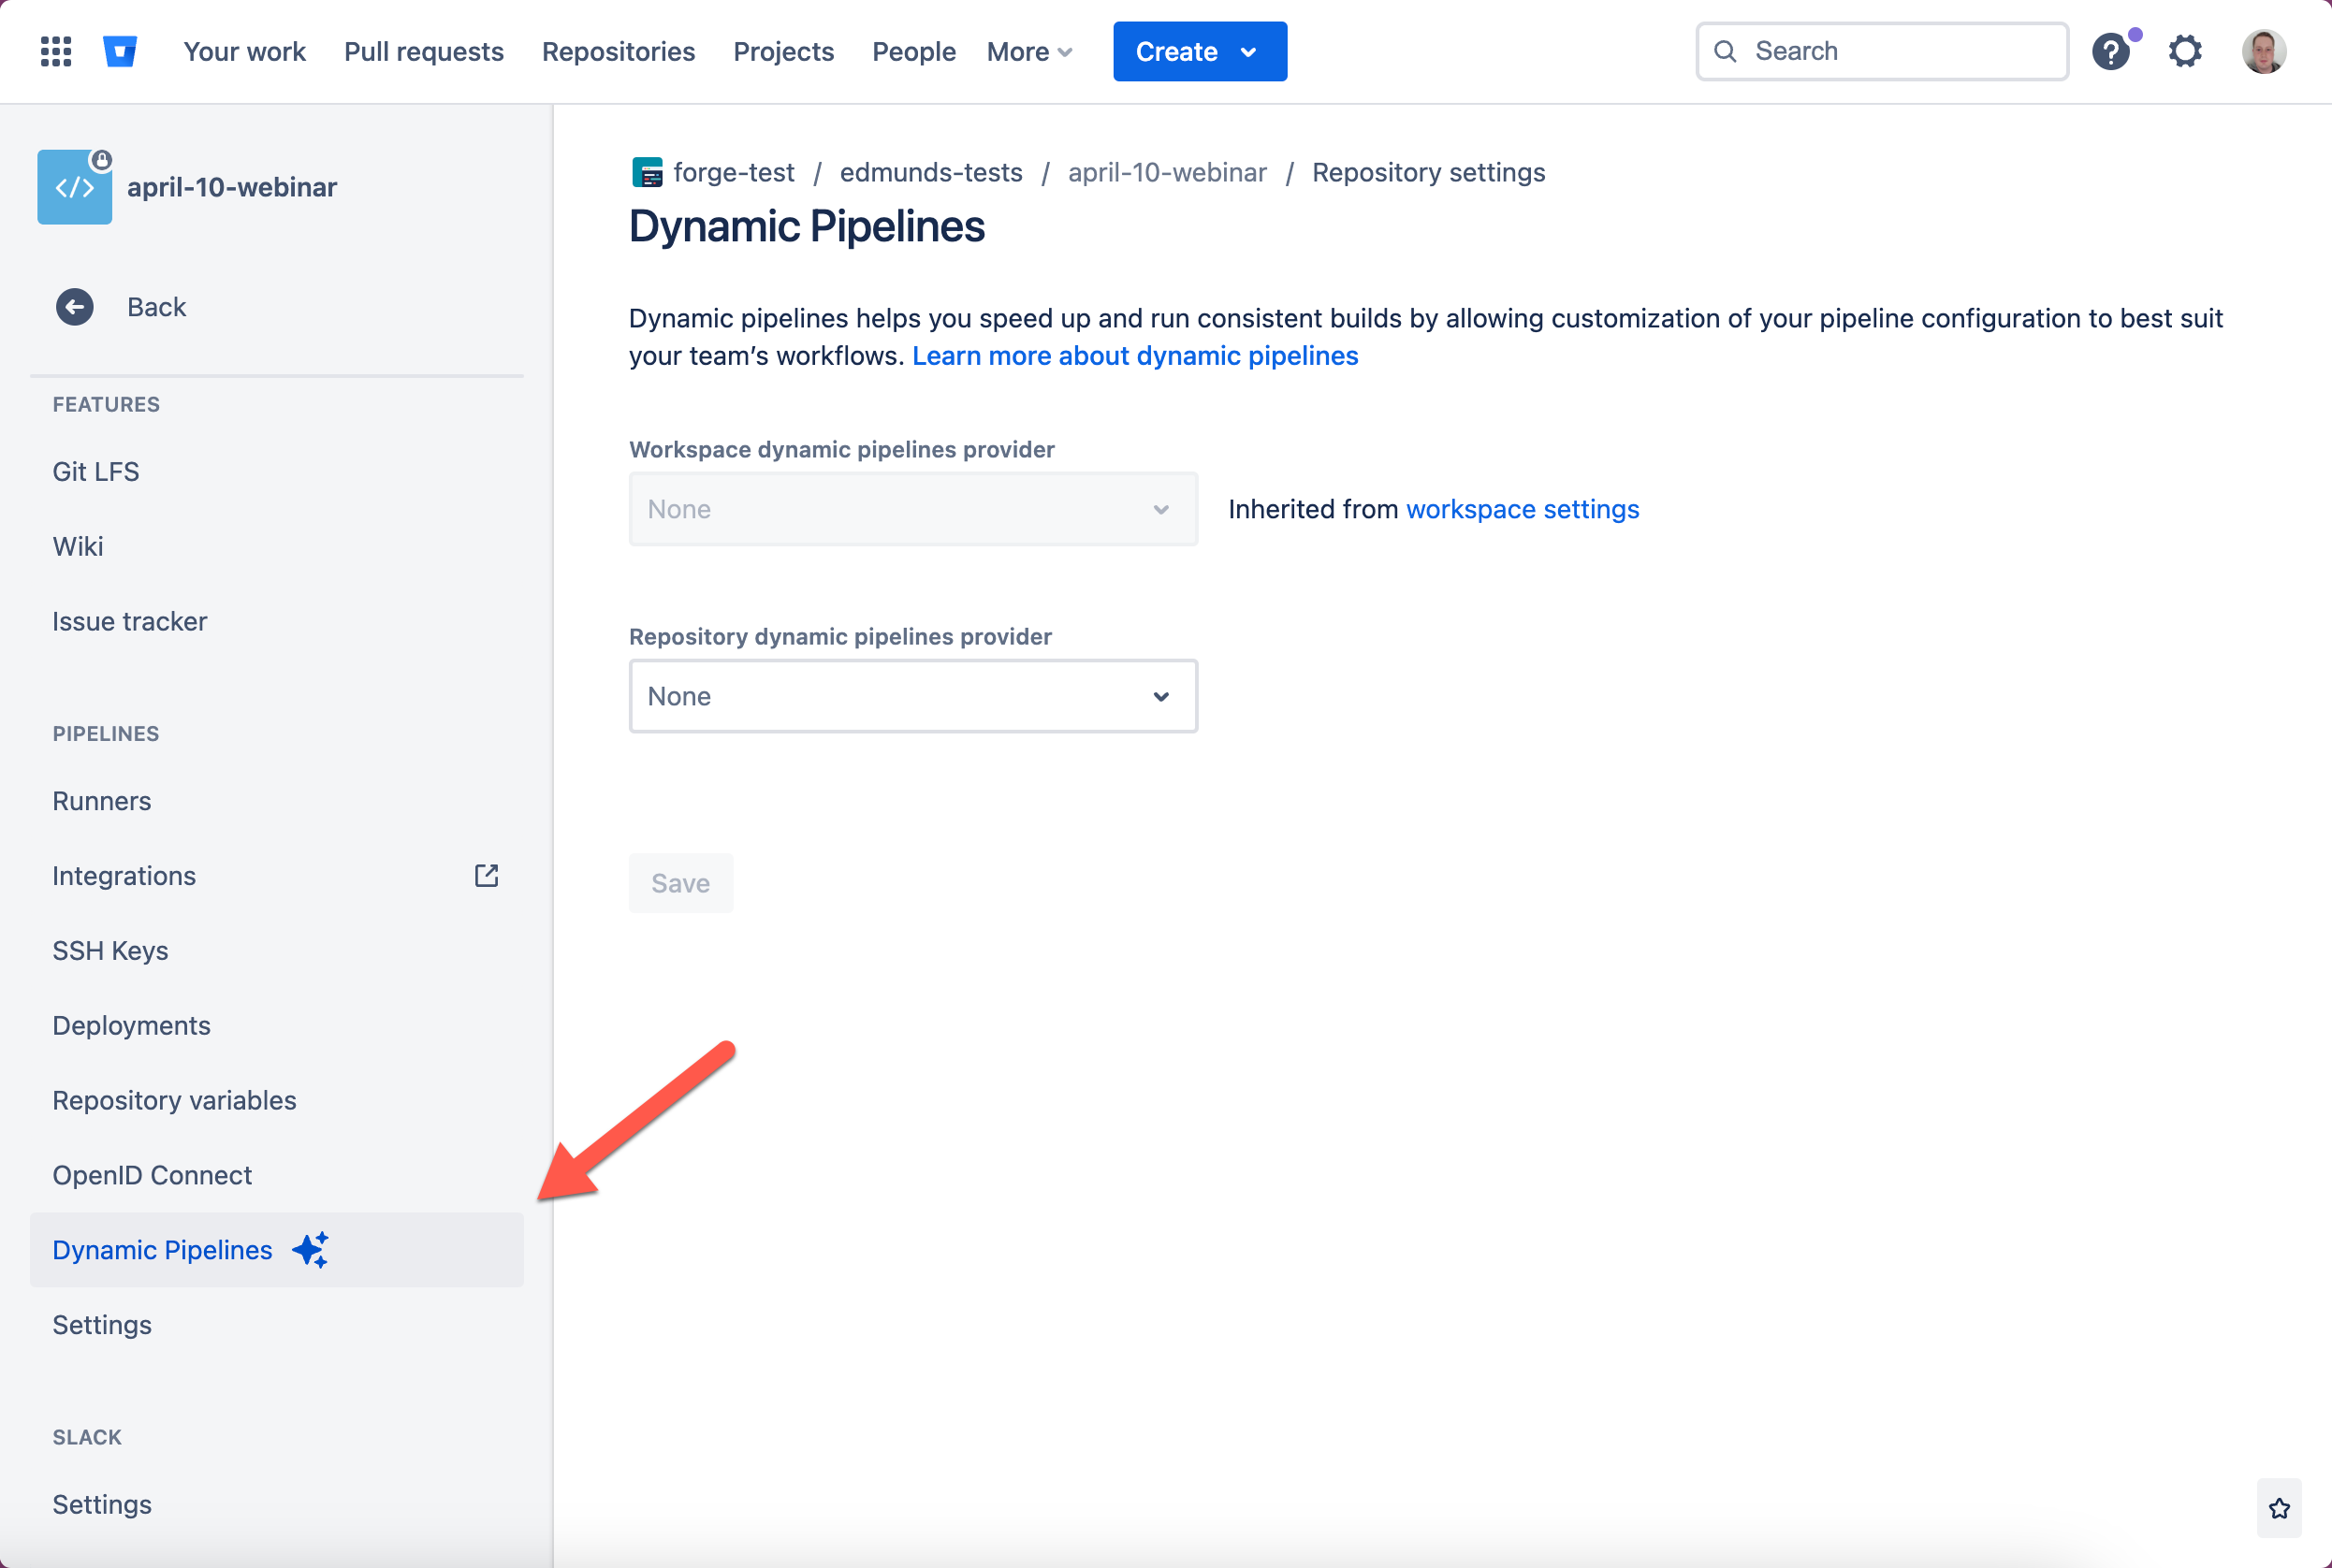Image resolution: width=2332 pixels, height=1568 pixels.
Task: Open Learn more about dynamic pipelines link
Action: 1135,355
